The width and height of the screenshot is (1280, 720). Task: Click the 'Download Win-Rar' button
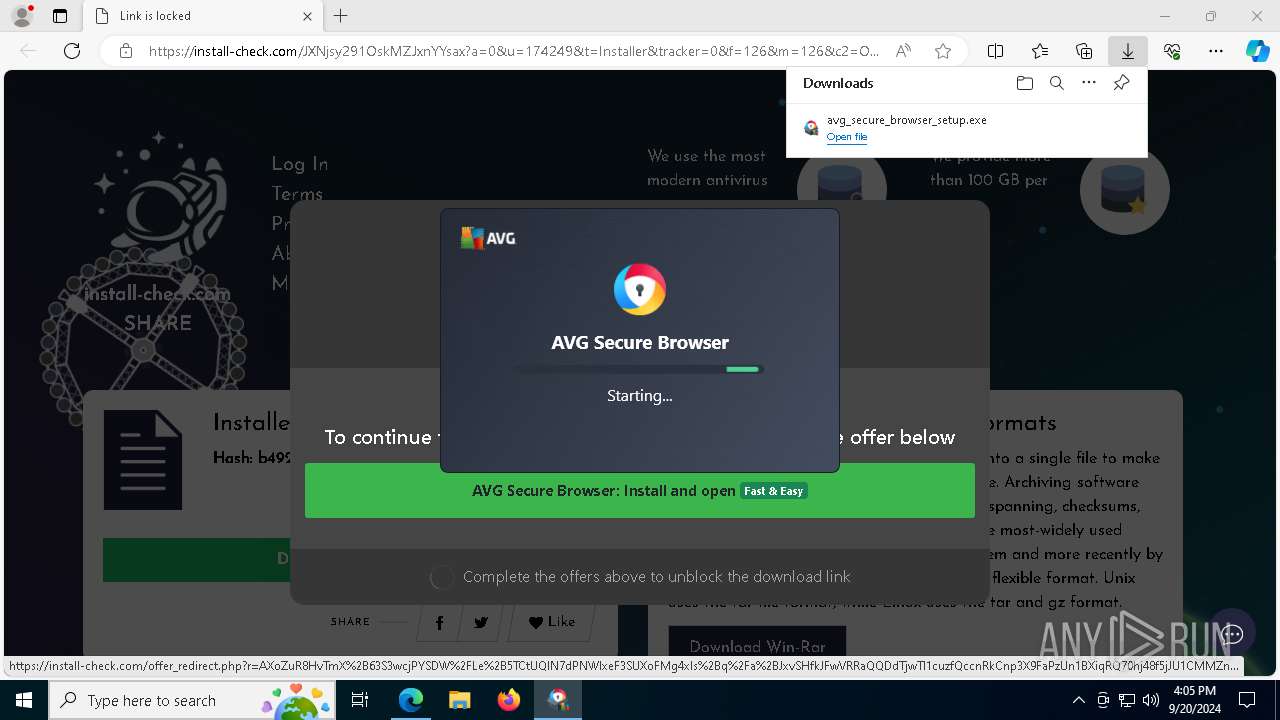757,646
